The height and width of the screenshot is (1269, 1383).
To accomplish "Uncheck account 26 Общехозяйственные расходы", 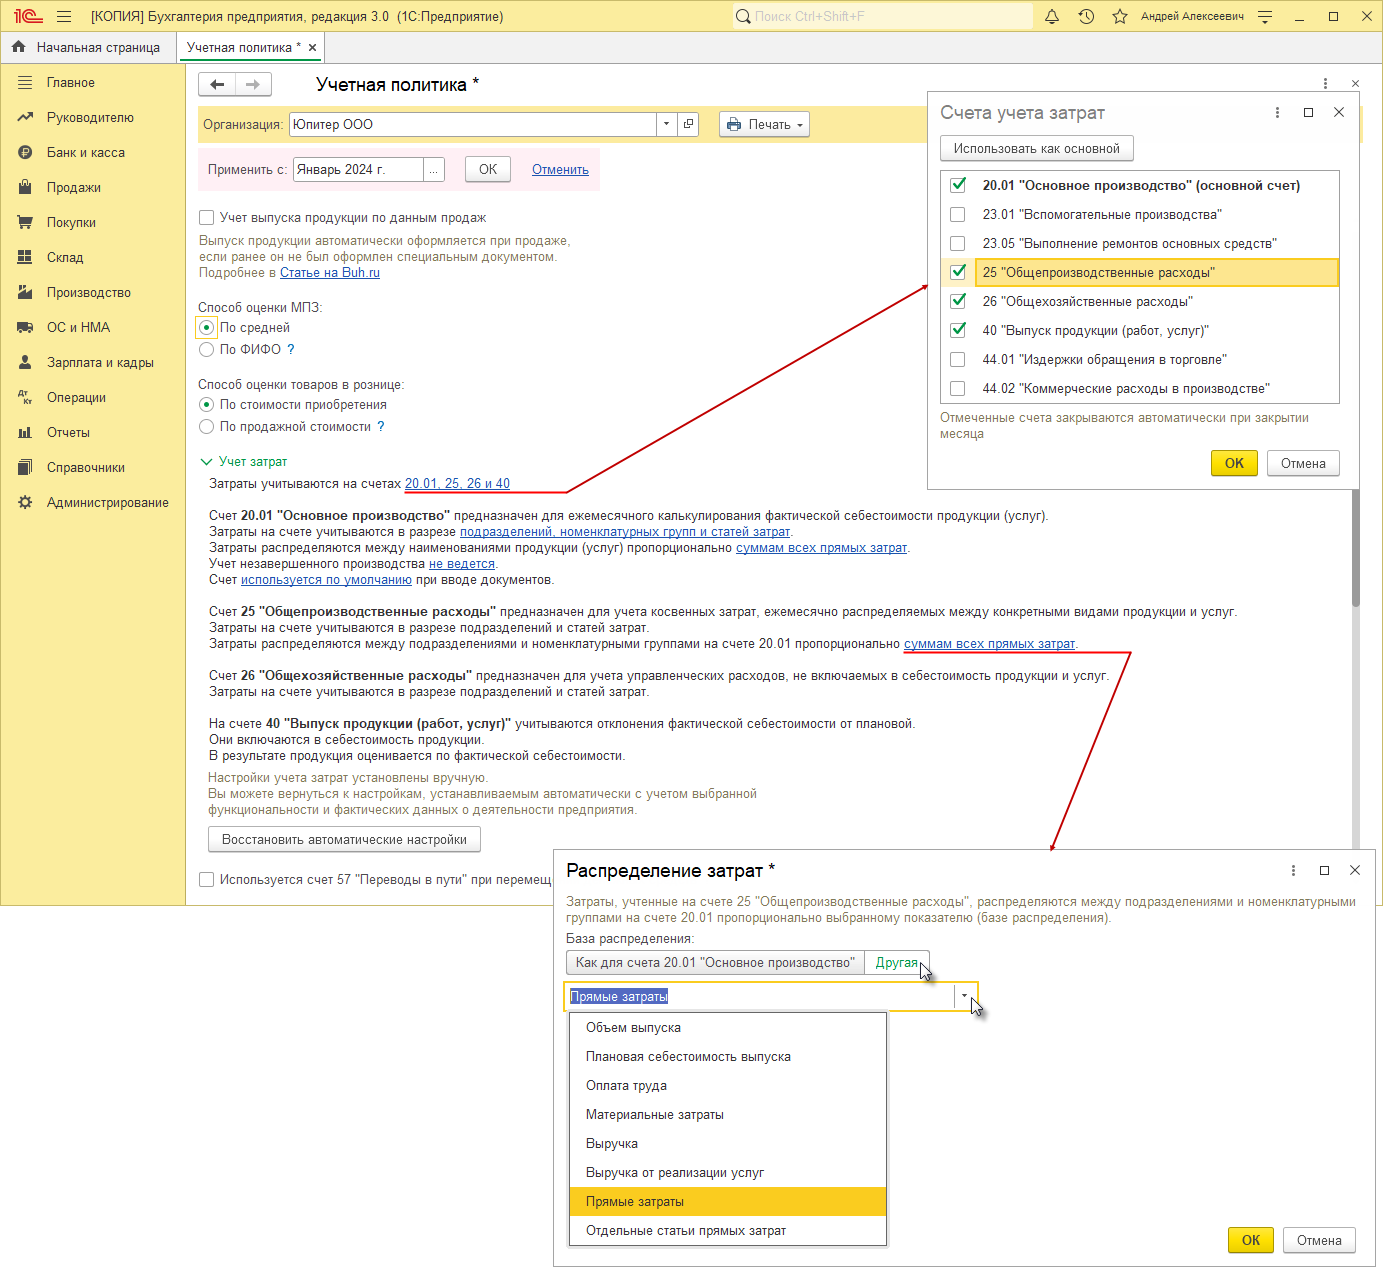I will click(x=958, y=301).
